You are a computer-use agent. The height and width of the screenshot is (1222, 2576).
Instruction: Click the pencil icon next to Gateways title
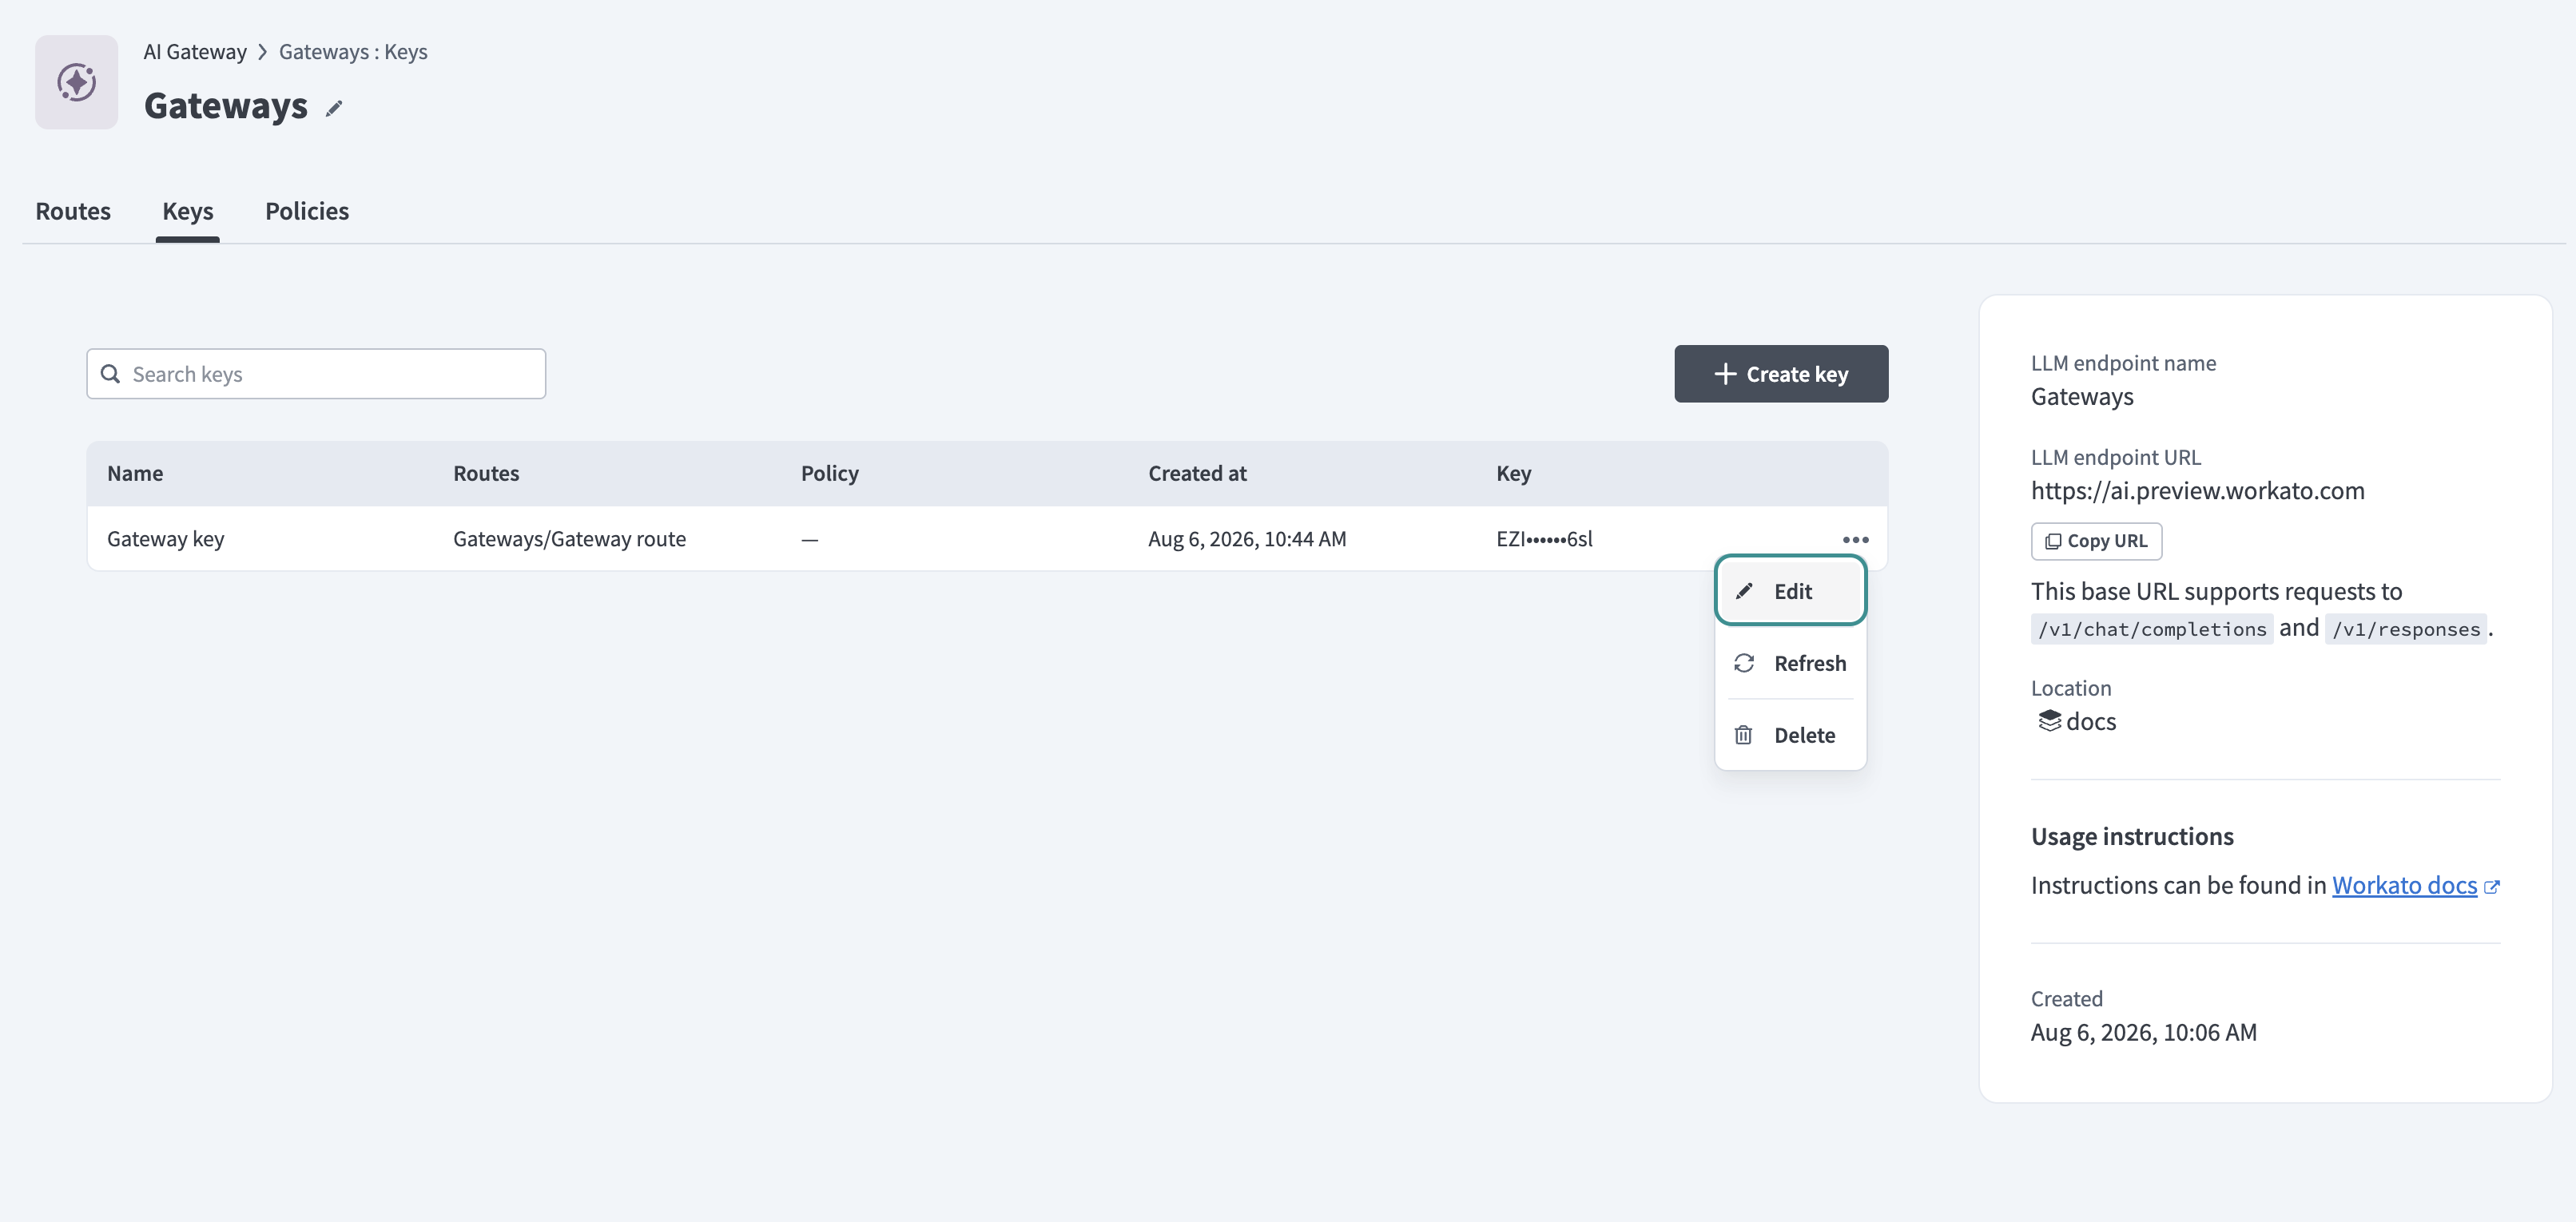334,108
